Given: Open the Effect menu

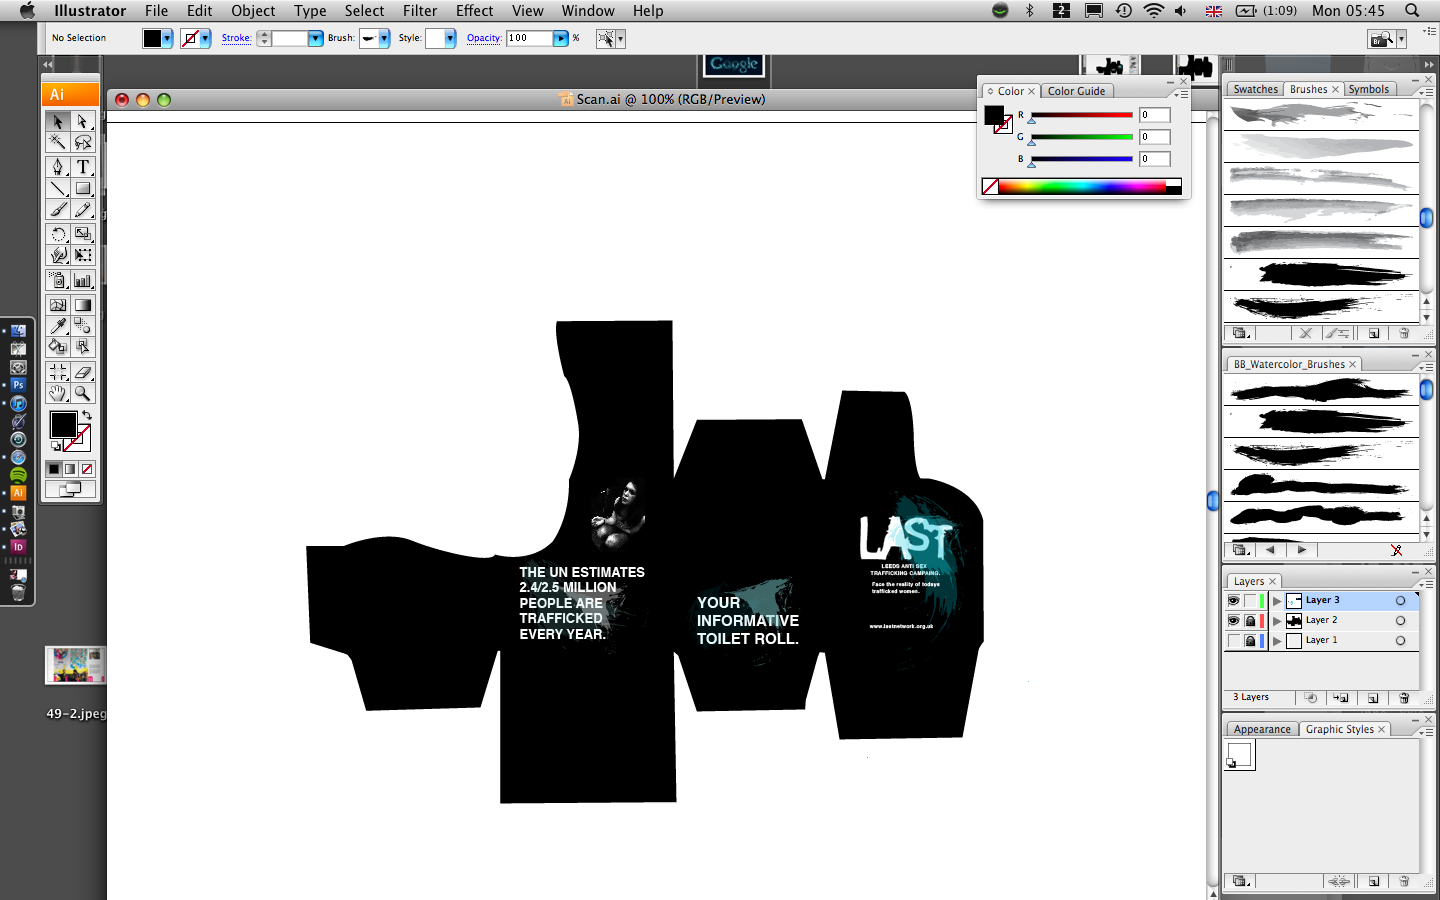Looking at the screenshot, I should tap(475, 11).
